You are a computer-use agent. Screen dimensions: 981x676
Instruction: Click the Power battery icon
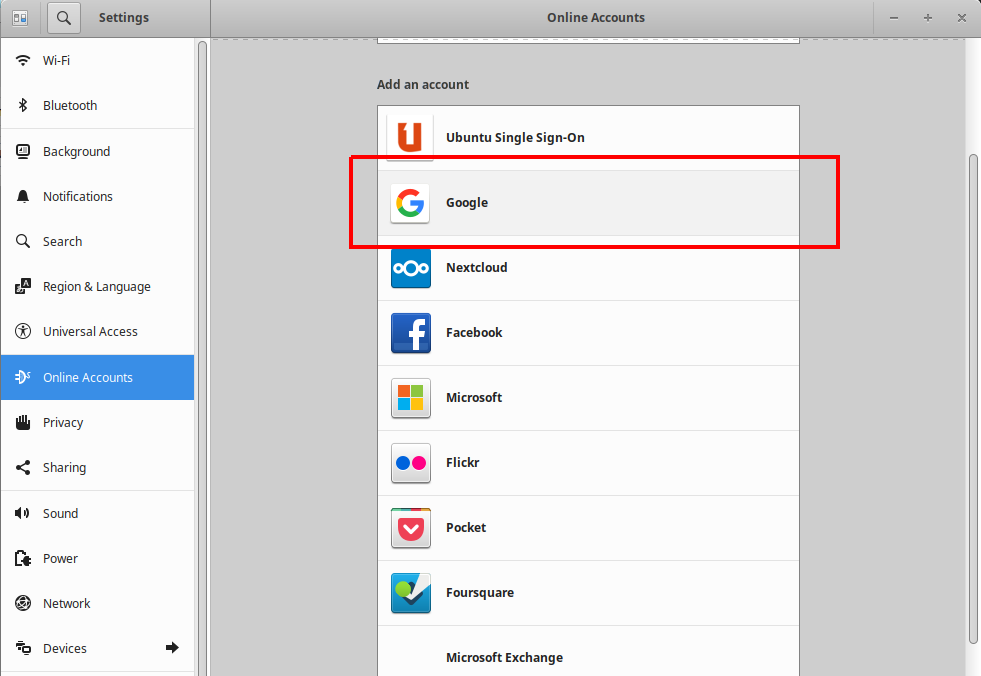(x=23, y=558)
